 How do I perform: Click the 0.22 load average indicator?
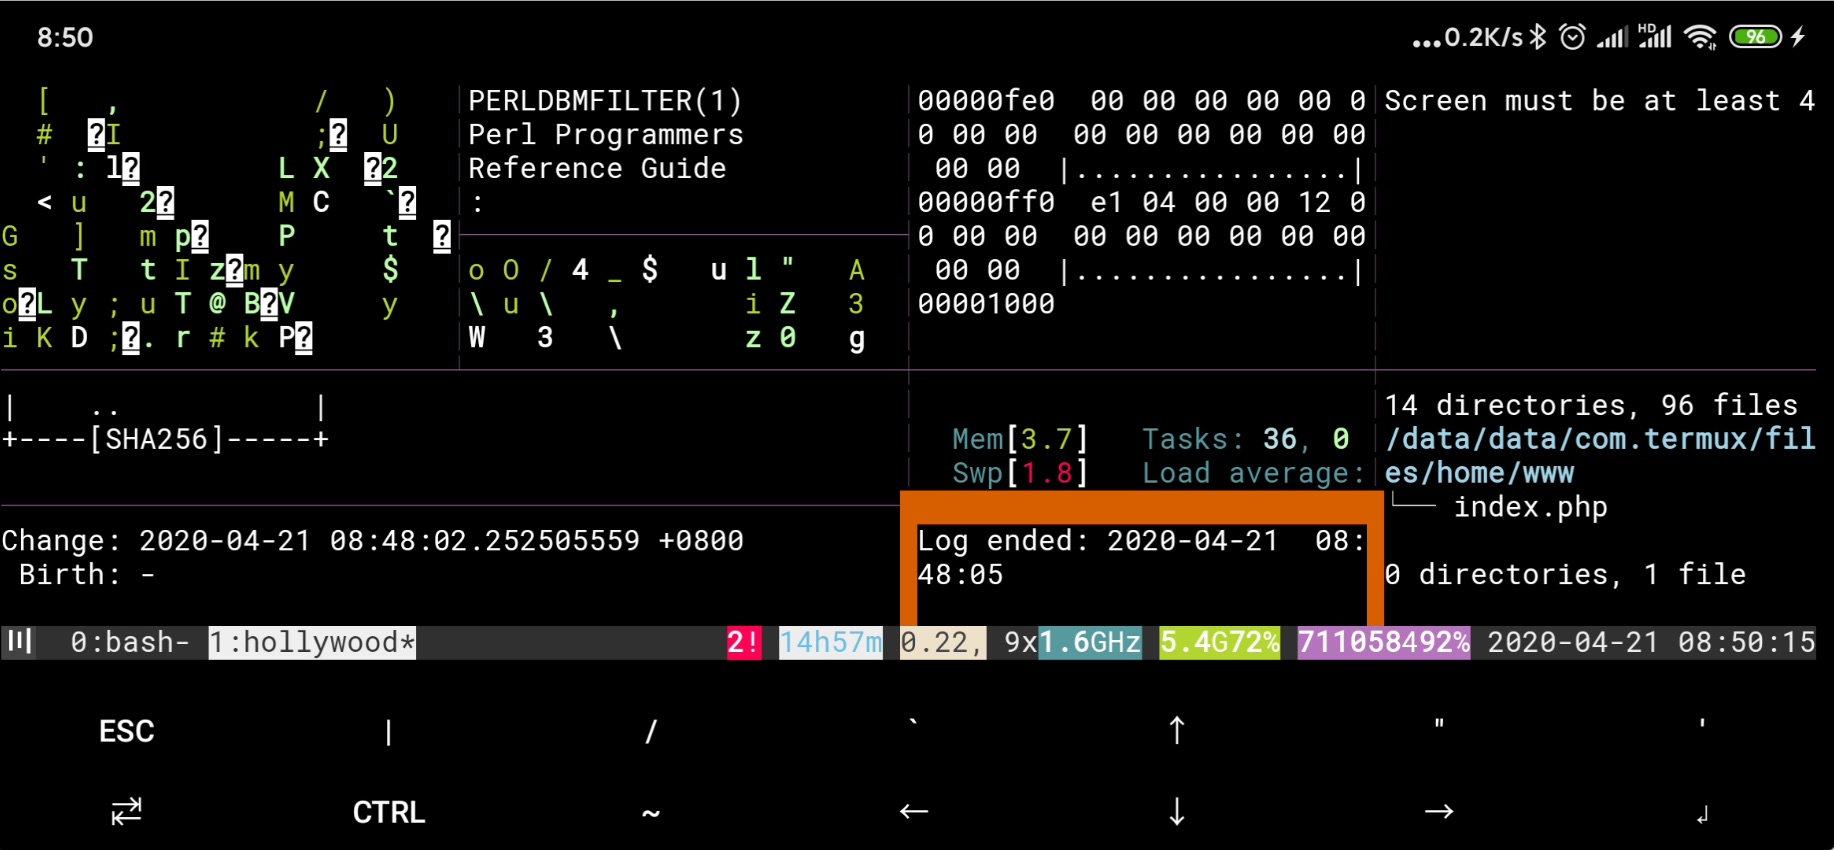pos(943,642)
